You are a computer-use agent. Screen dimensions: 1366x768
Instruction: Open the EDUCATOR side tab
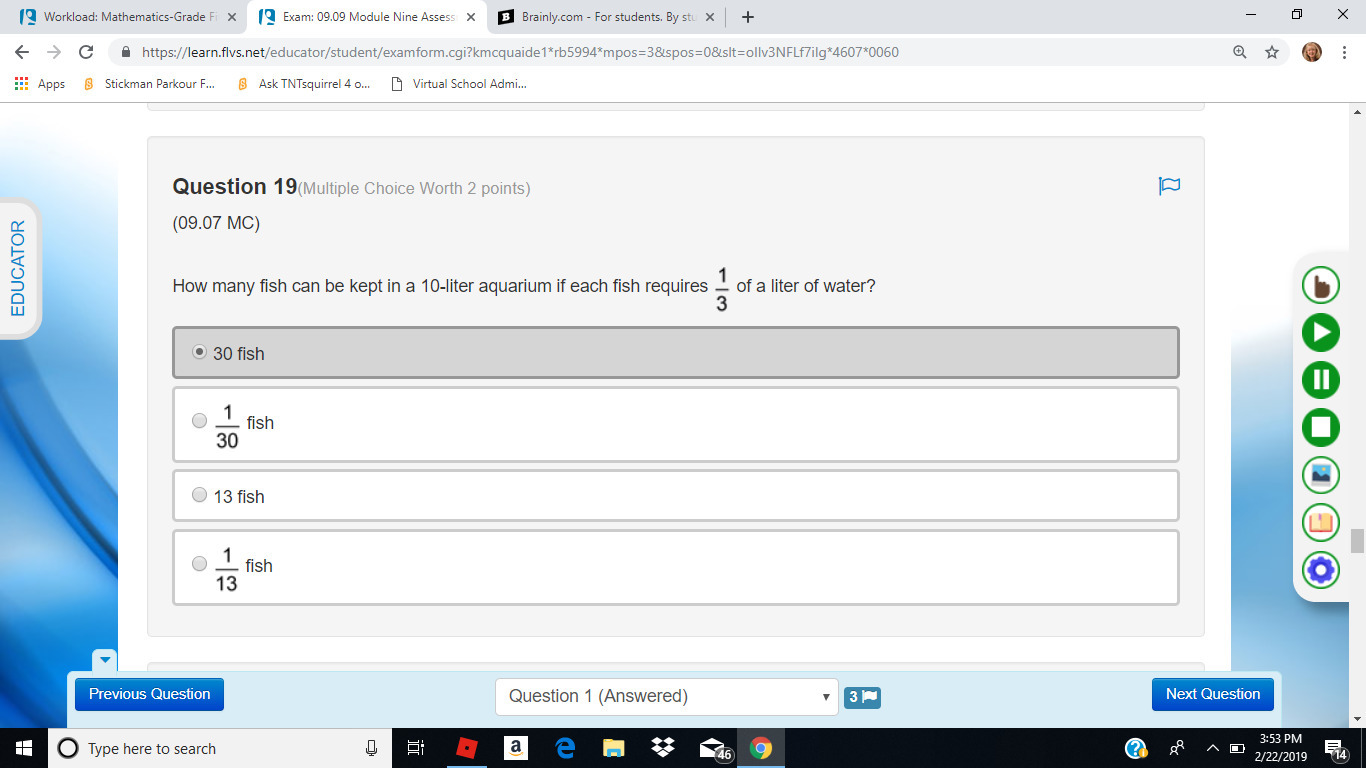(18, 268)
